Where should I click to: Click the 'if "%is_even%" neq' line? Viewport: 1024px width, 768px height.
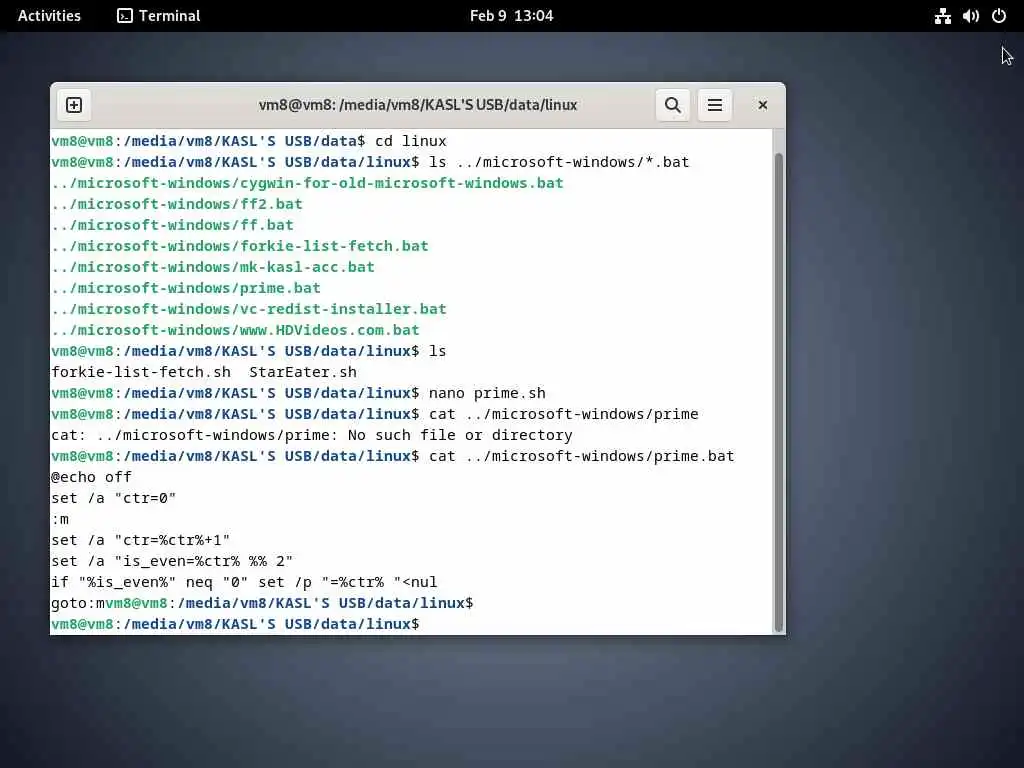click(x=244, y=581)
